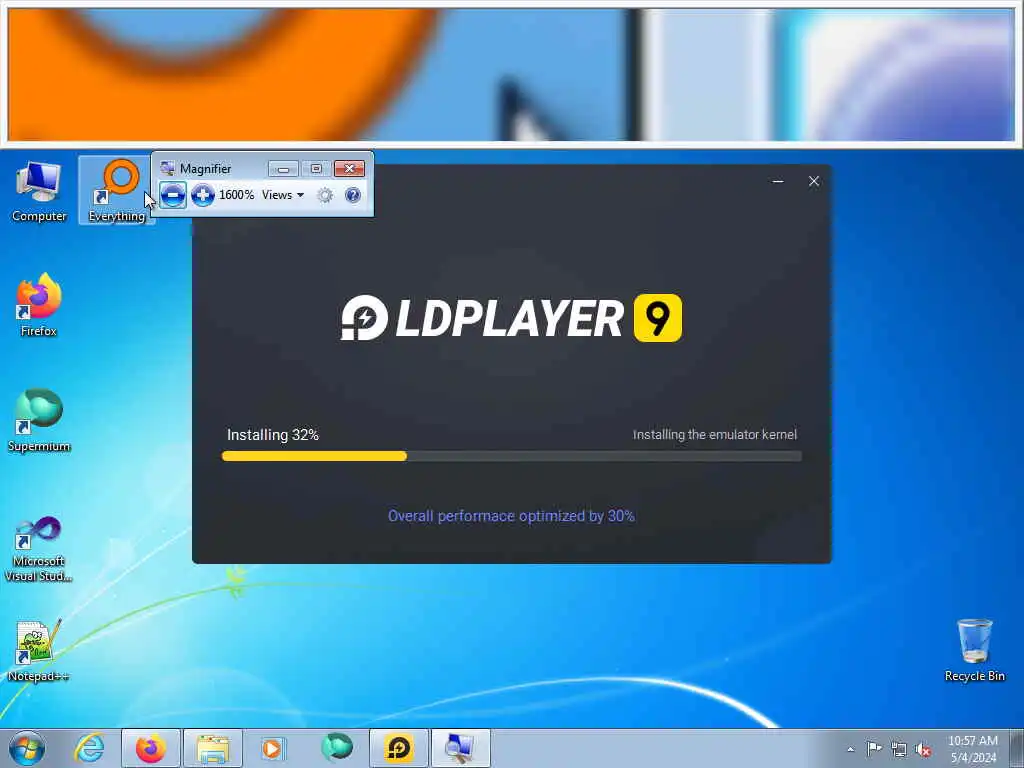Select the Recycle Bin icon
Screen dimensions: 1024x768
[974, 650]
